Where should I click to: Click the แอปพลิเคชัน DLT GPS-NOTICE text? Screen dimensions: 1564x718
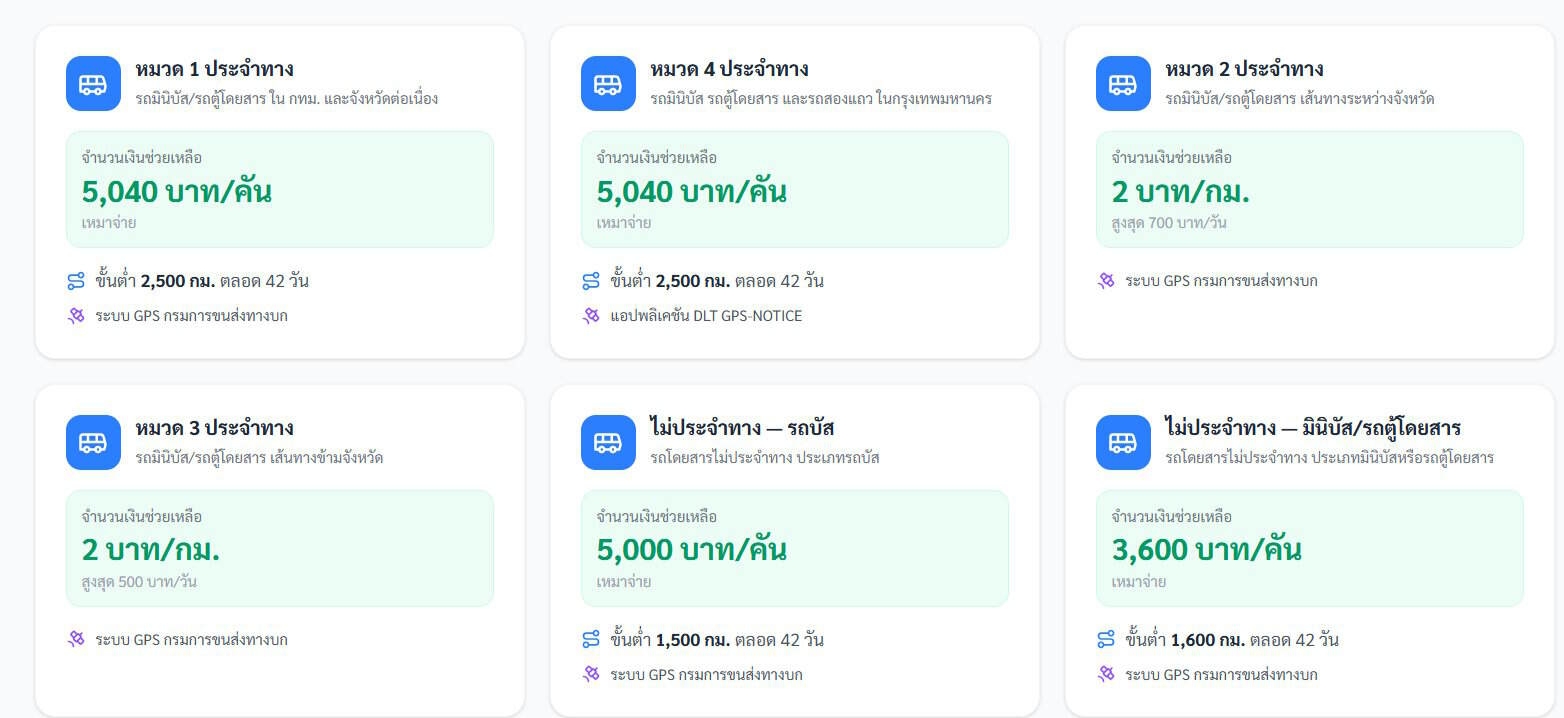tap(706, 316)
